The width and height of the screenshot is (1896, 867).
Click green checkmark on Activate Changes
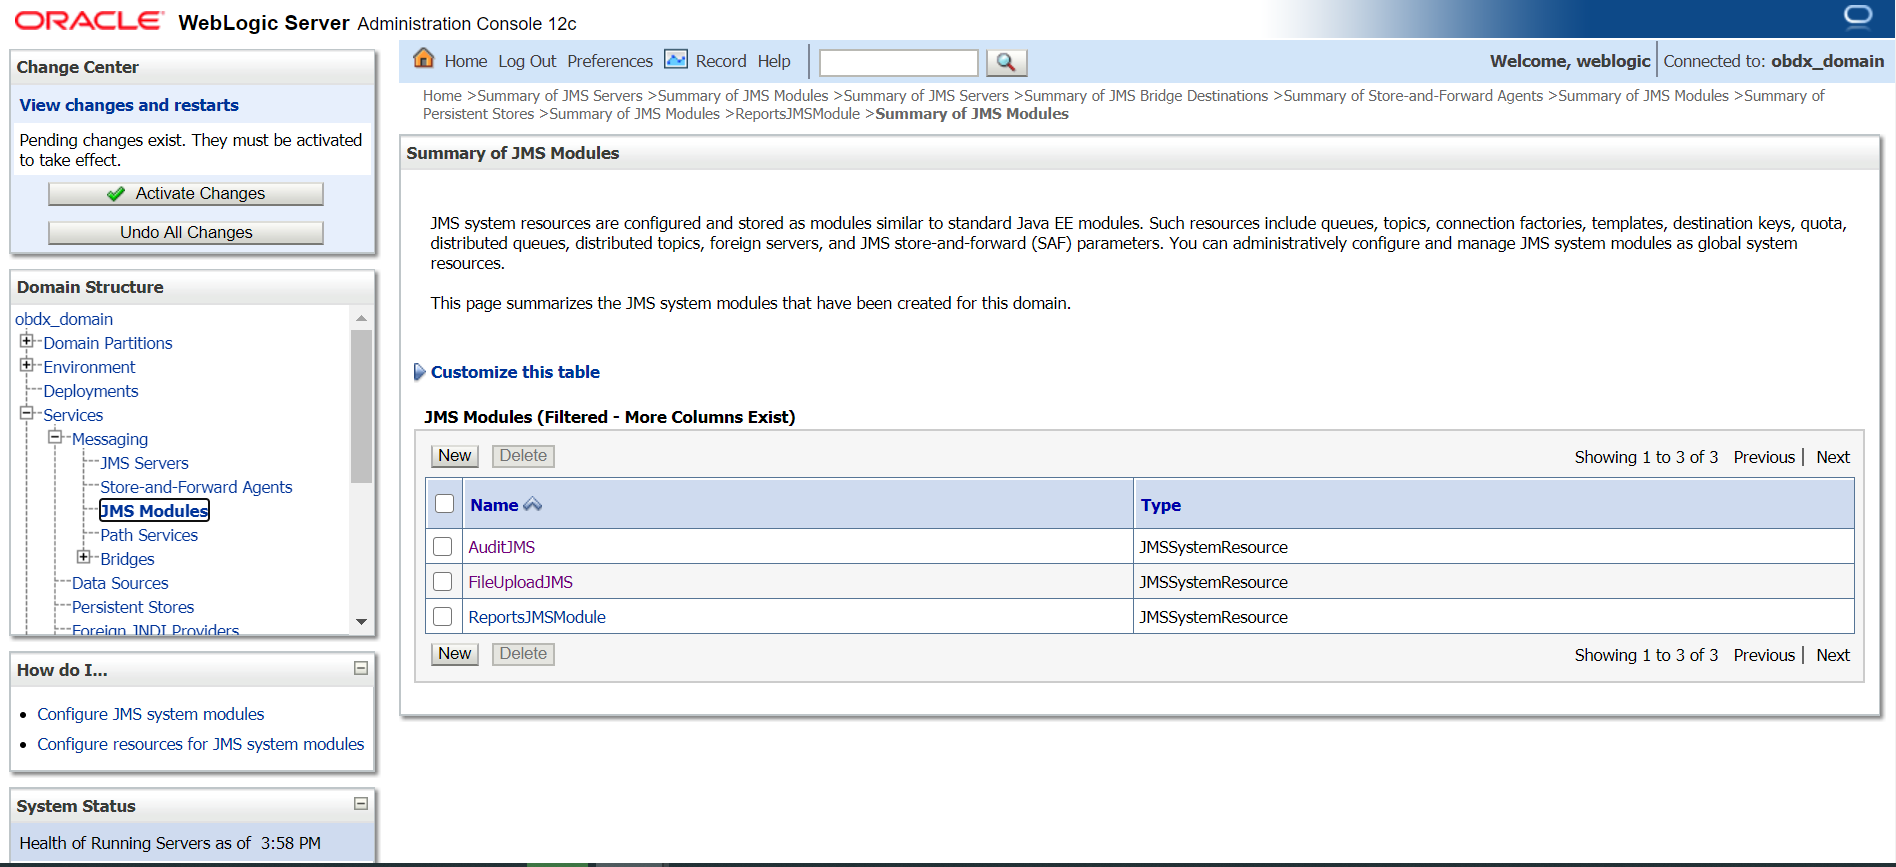click(x=116, y=194)
